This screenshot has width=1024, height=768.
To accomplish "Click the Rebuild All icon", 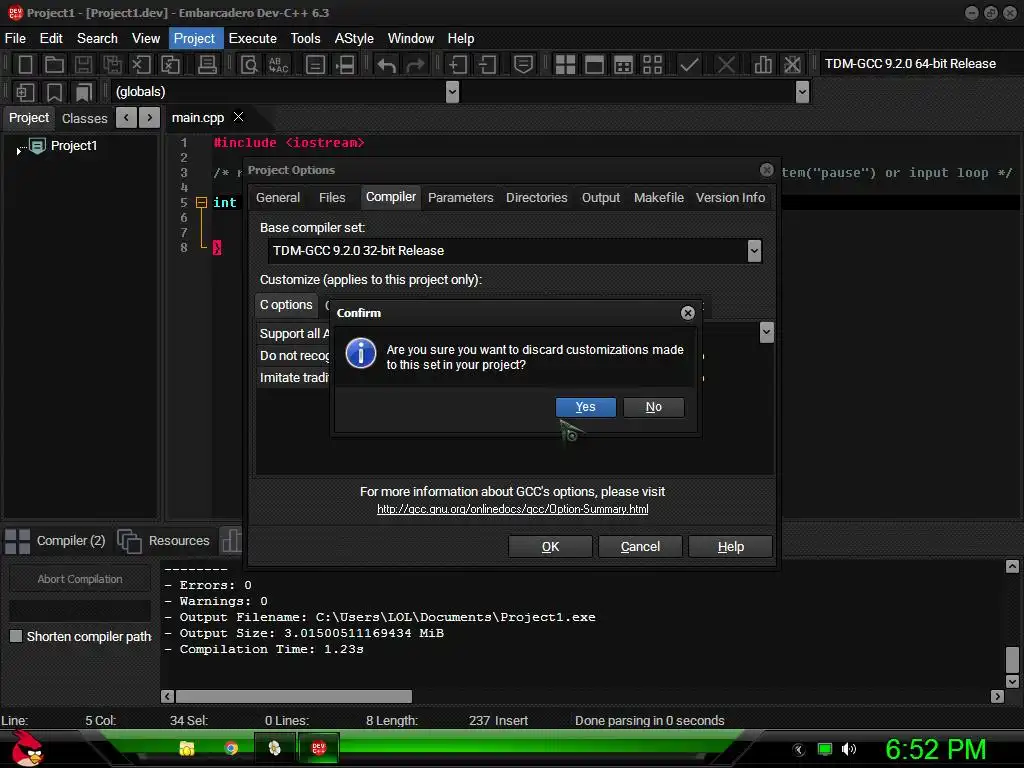I will click(652, 64).
